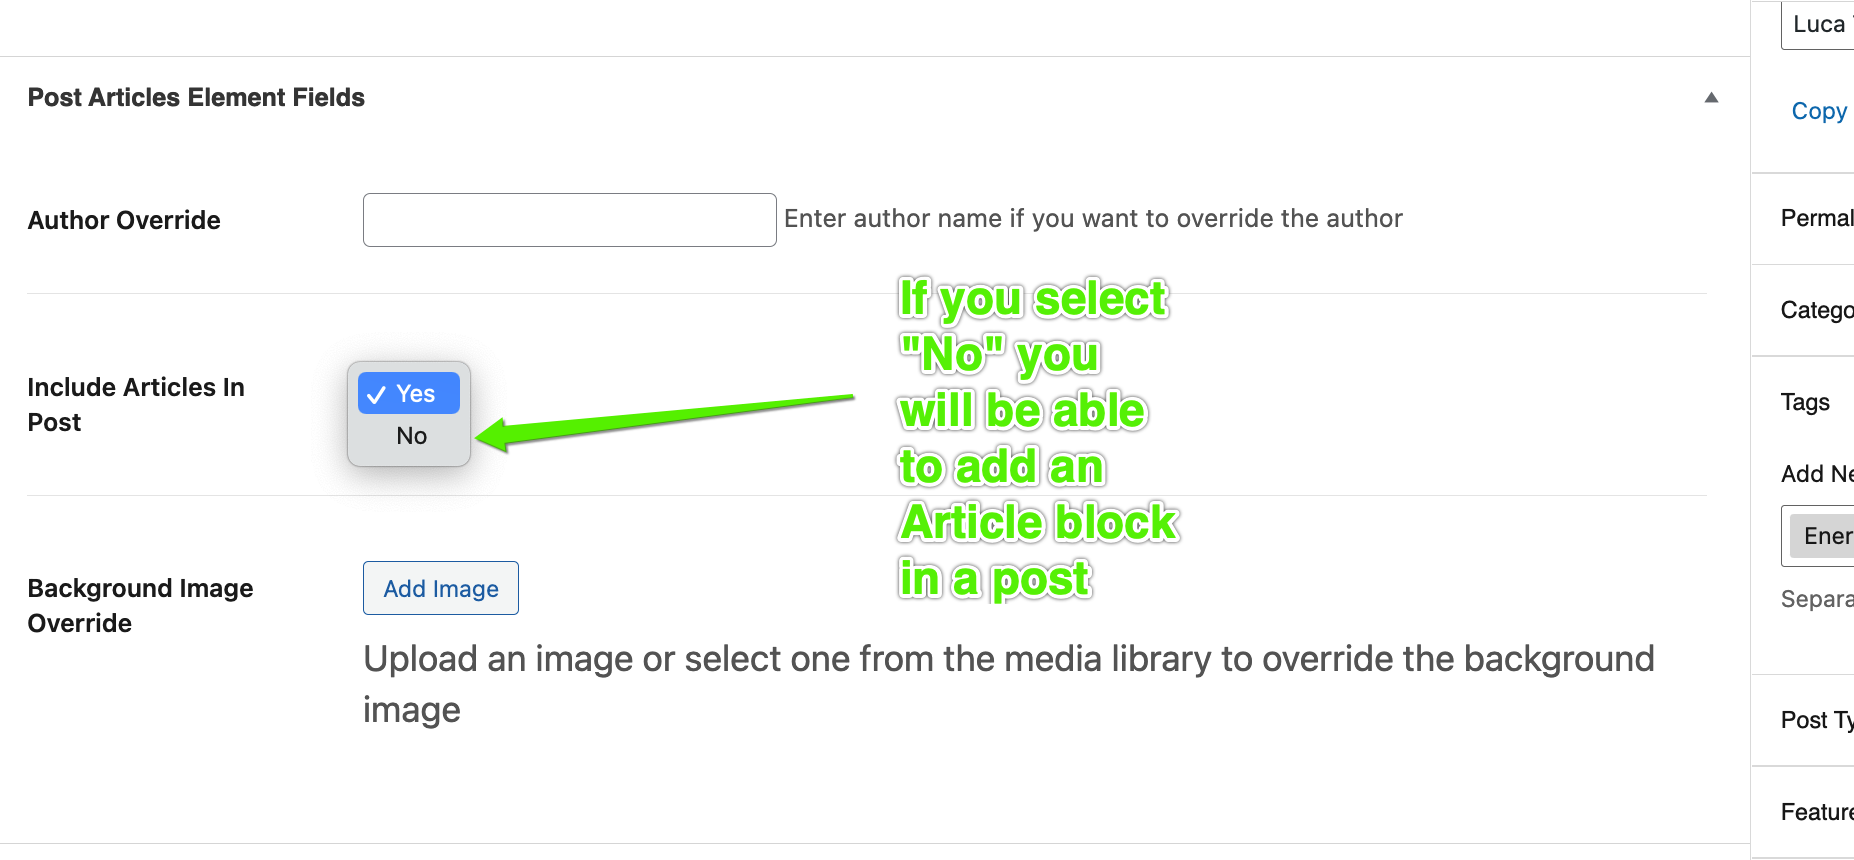Click the Post Articles Element Fields heading
Viewport: 1854px width, 860px height.
point(196,97)
